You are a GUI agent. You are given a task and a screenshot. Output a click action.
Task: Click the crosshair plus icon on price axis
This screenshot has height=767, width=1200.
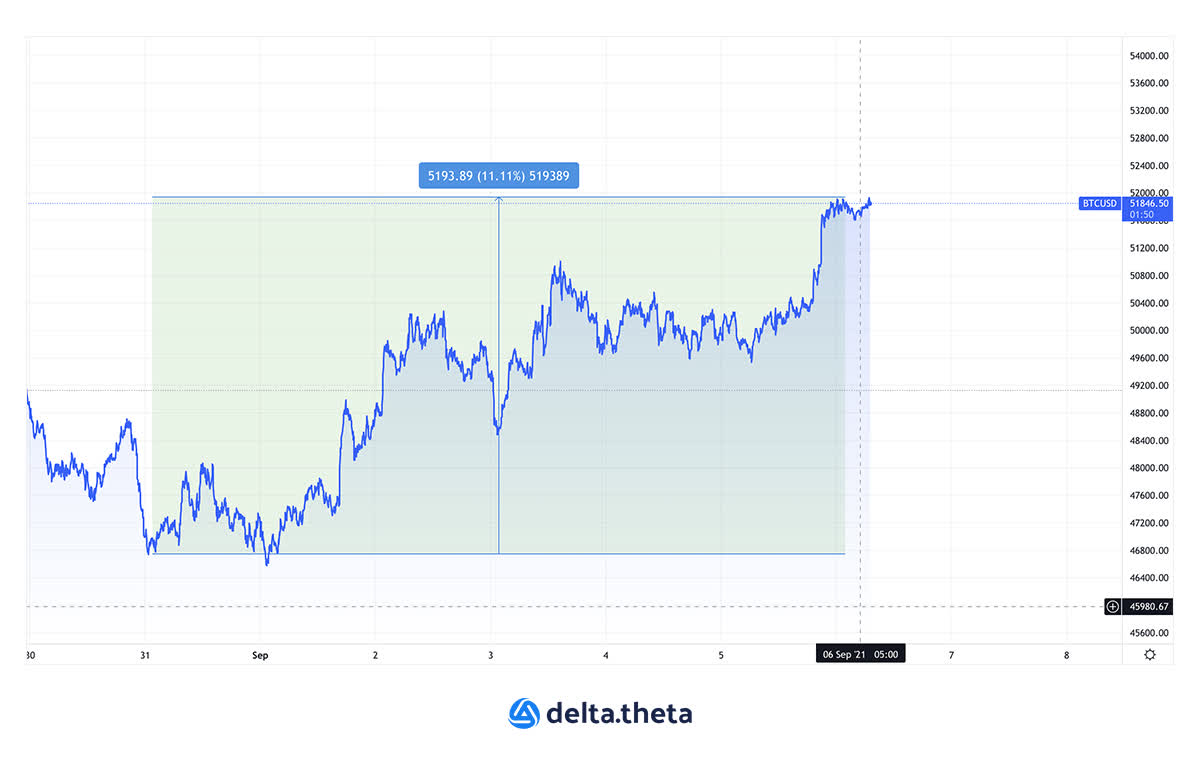1113,606
